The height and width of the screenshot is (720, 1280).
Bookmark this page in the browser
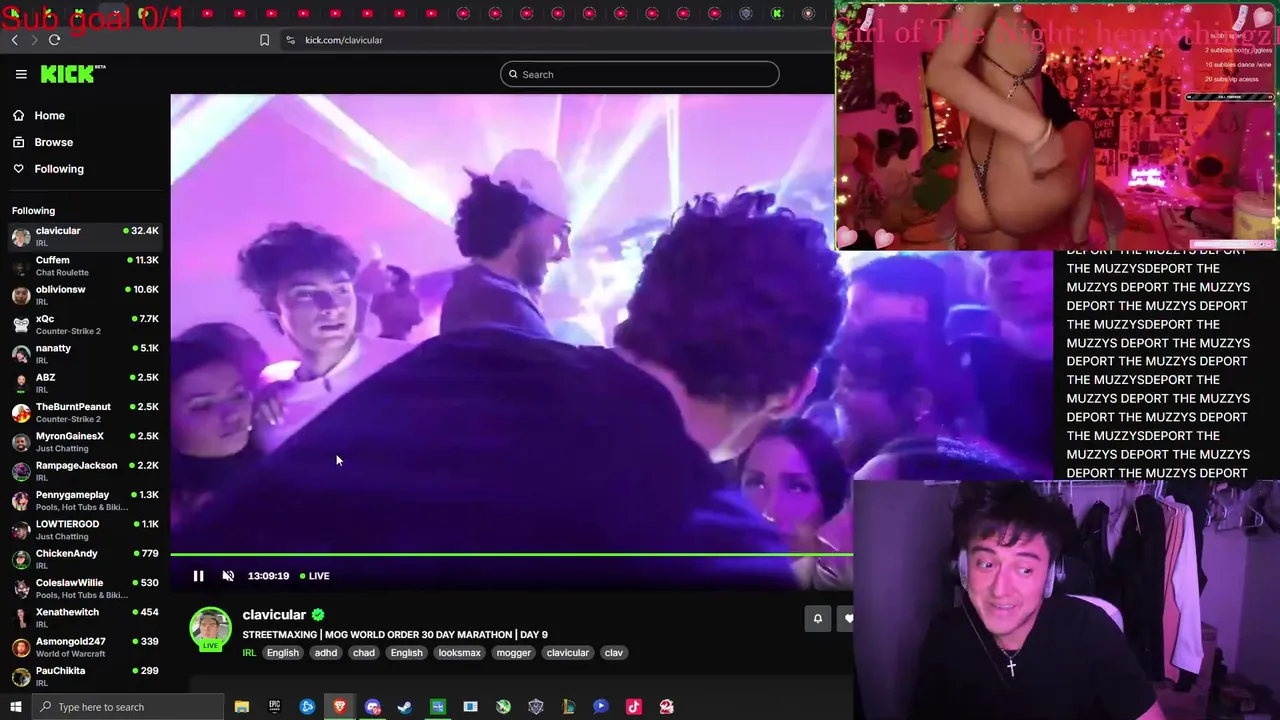(264, 40)
